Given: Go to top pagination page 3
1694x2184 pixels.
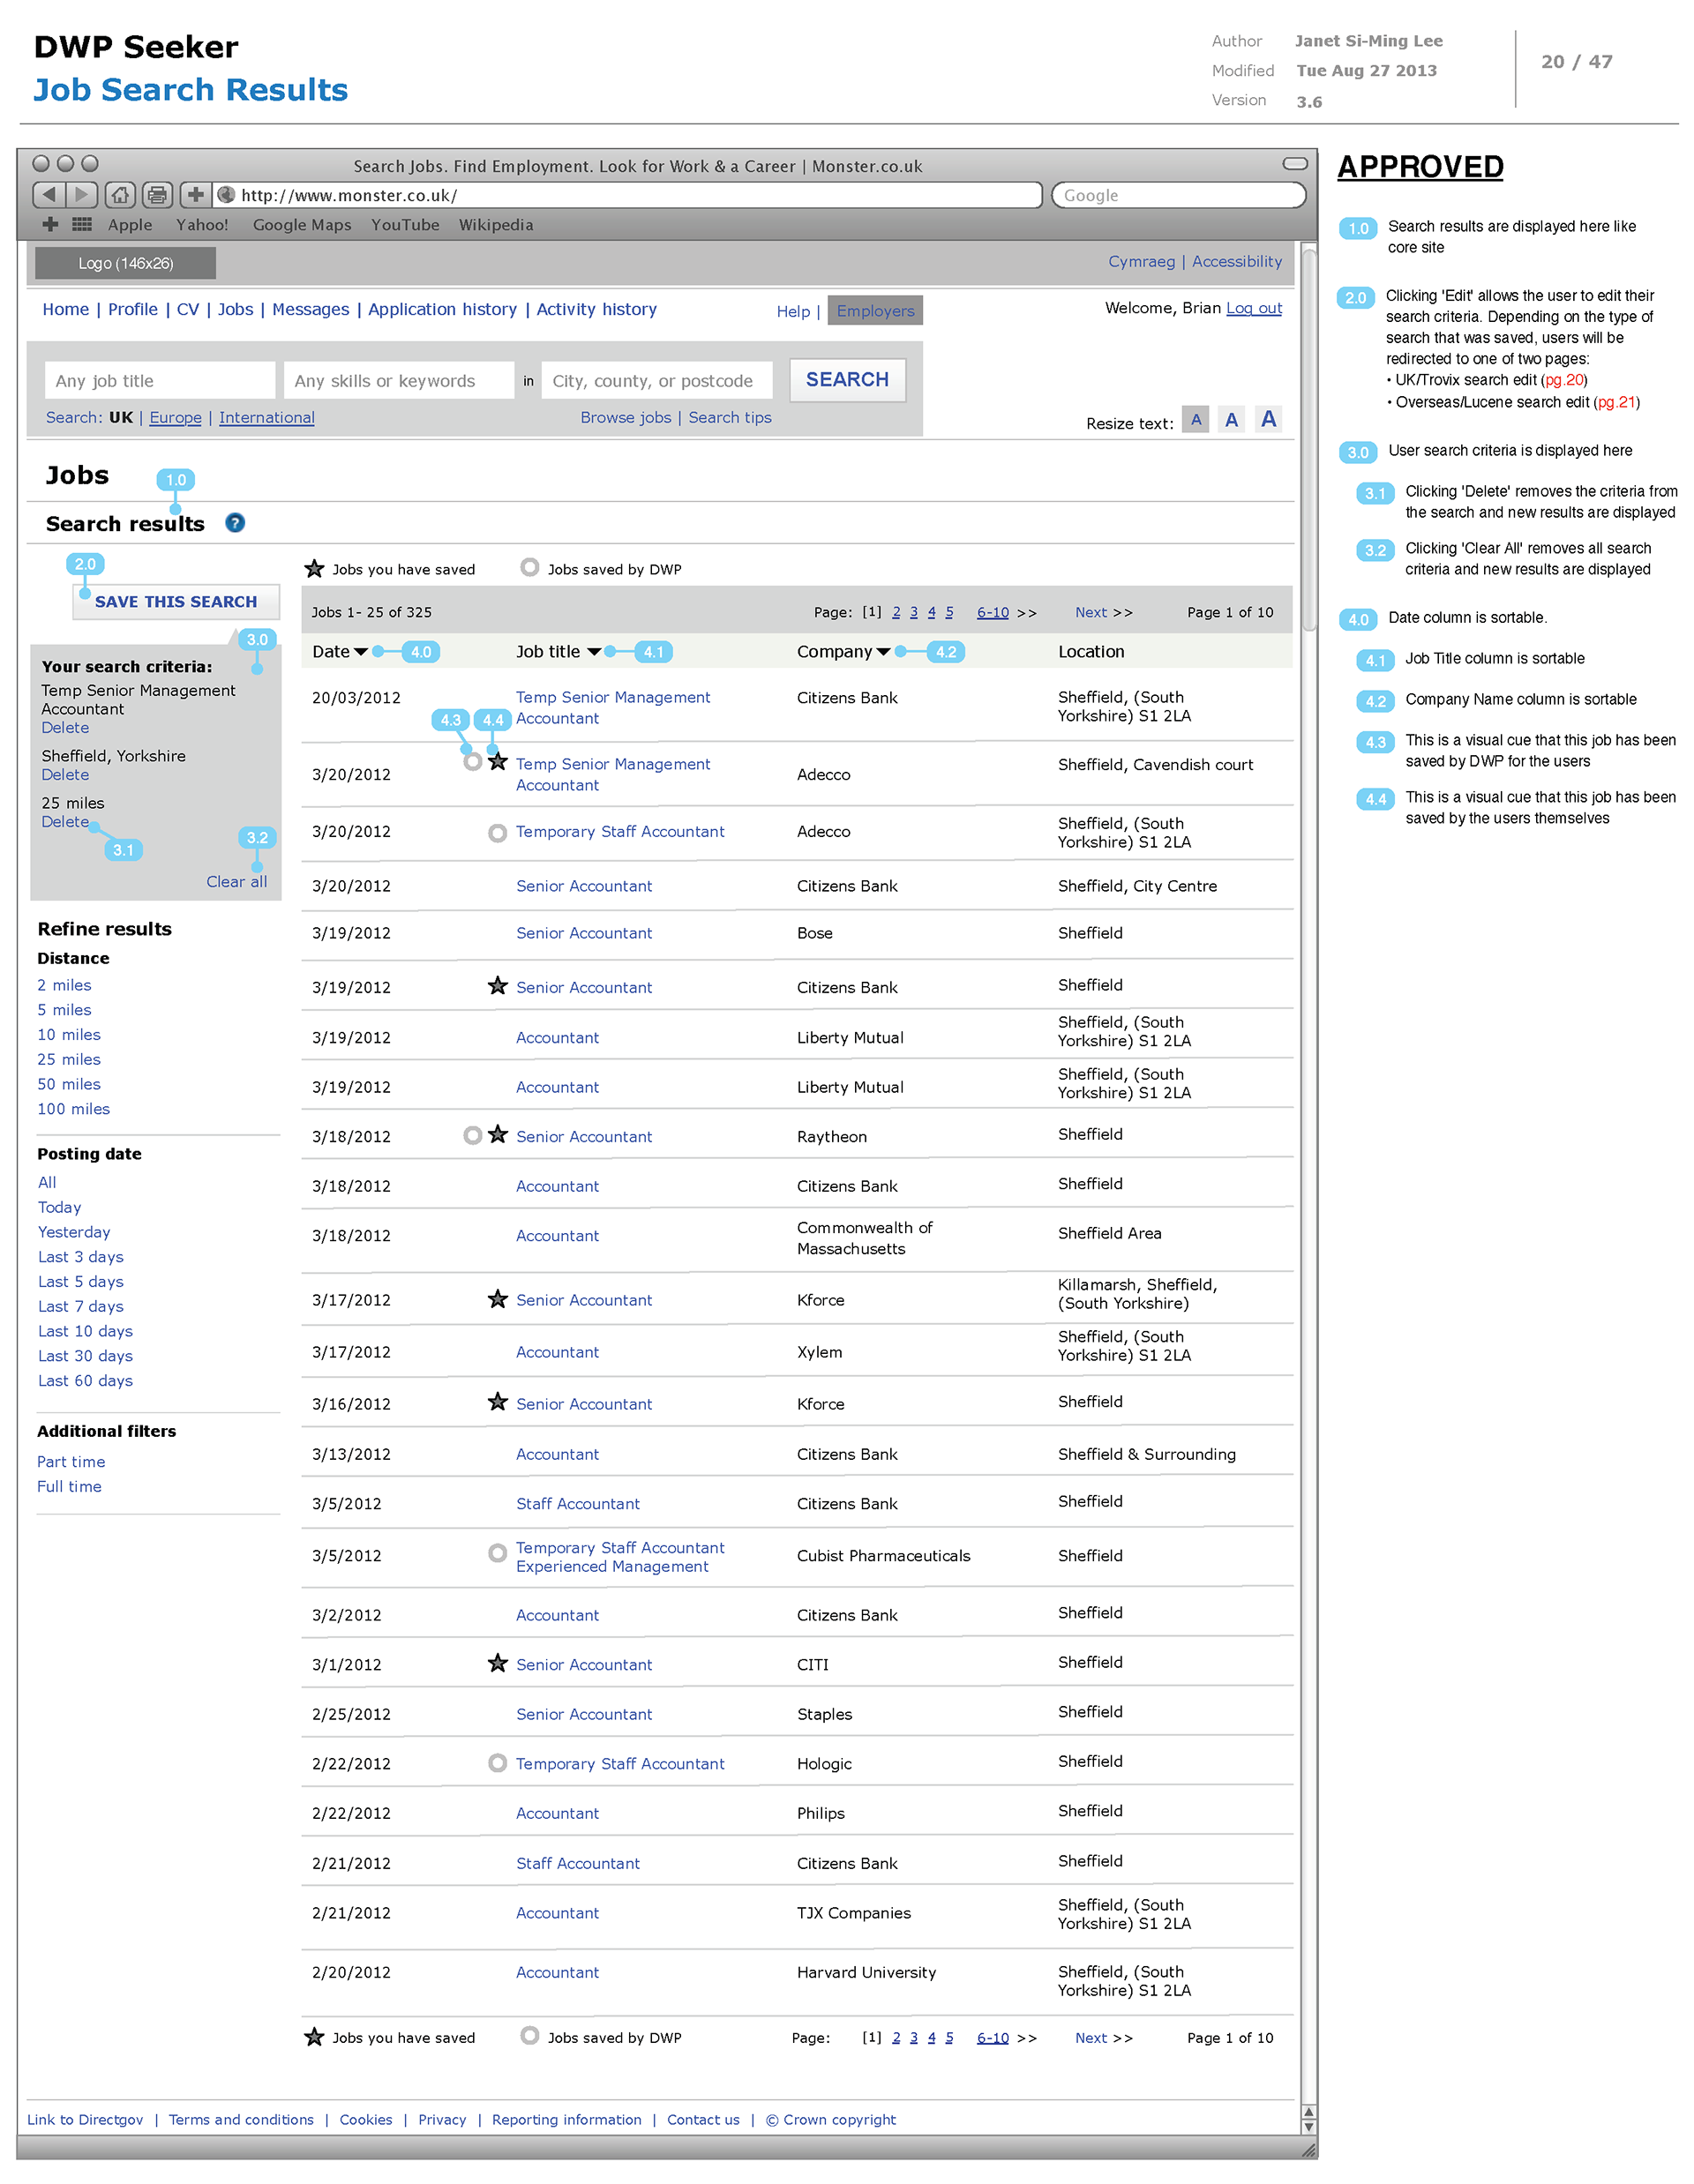Looking at the screenshot, I should (914, 613).
